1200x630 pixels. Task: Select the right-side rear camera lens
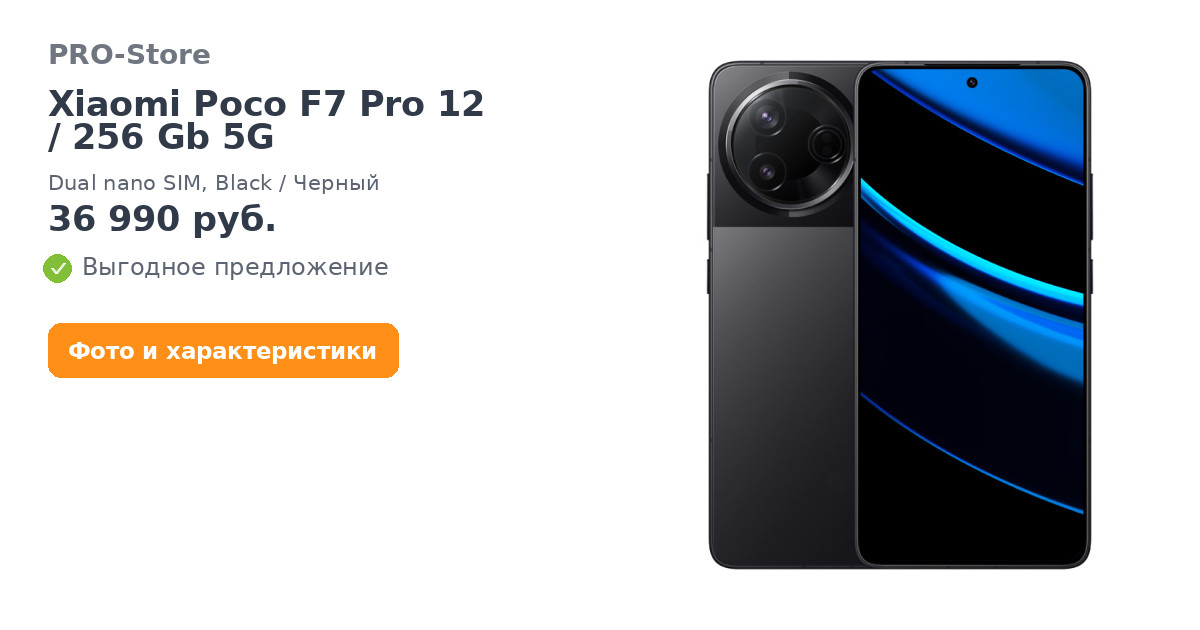pyautogui.click(x=828, y=145)
